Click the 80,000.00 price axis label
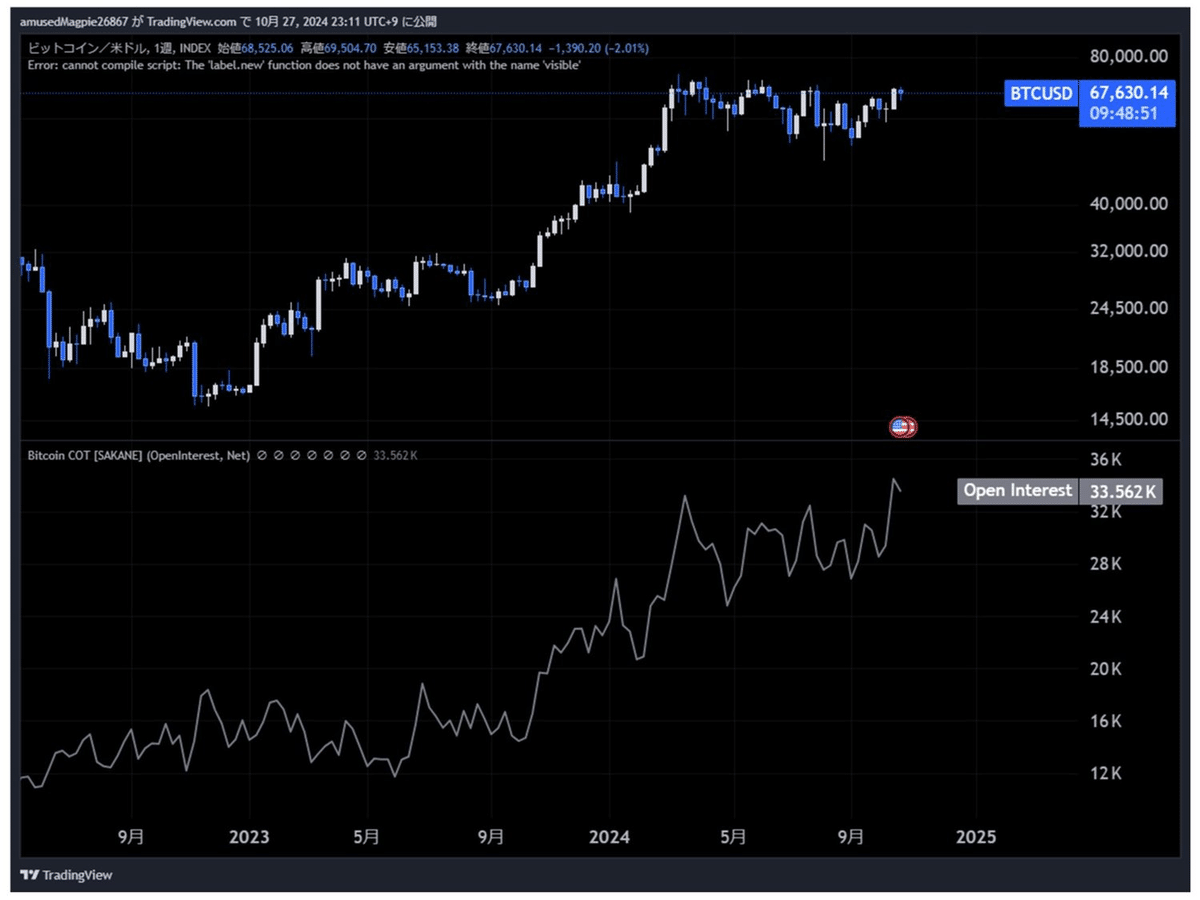This screenshot has height=900, width=1200. pos(1127,55)
